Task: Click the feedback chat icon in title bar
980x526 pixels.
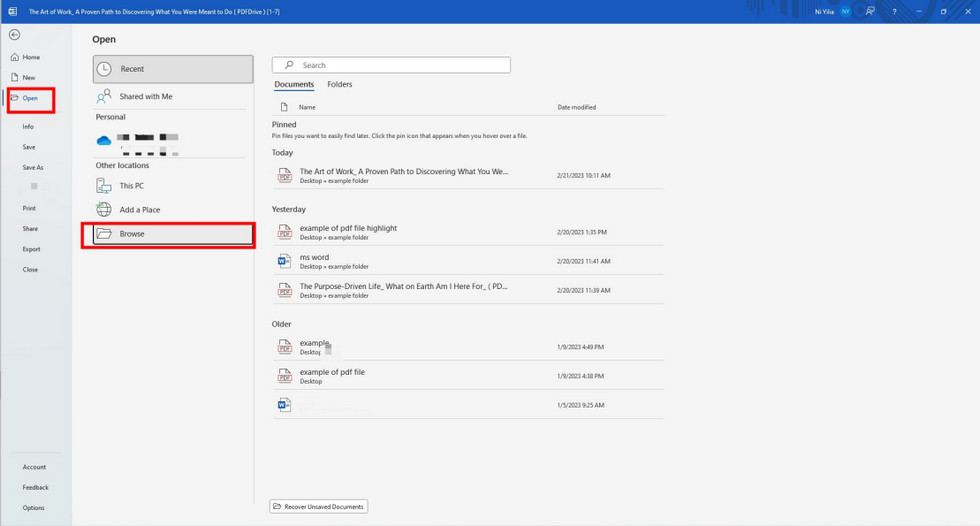Action: pos(869,11)
